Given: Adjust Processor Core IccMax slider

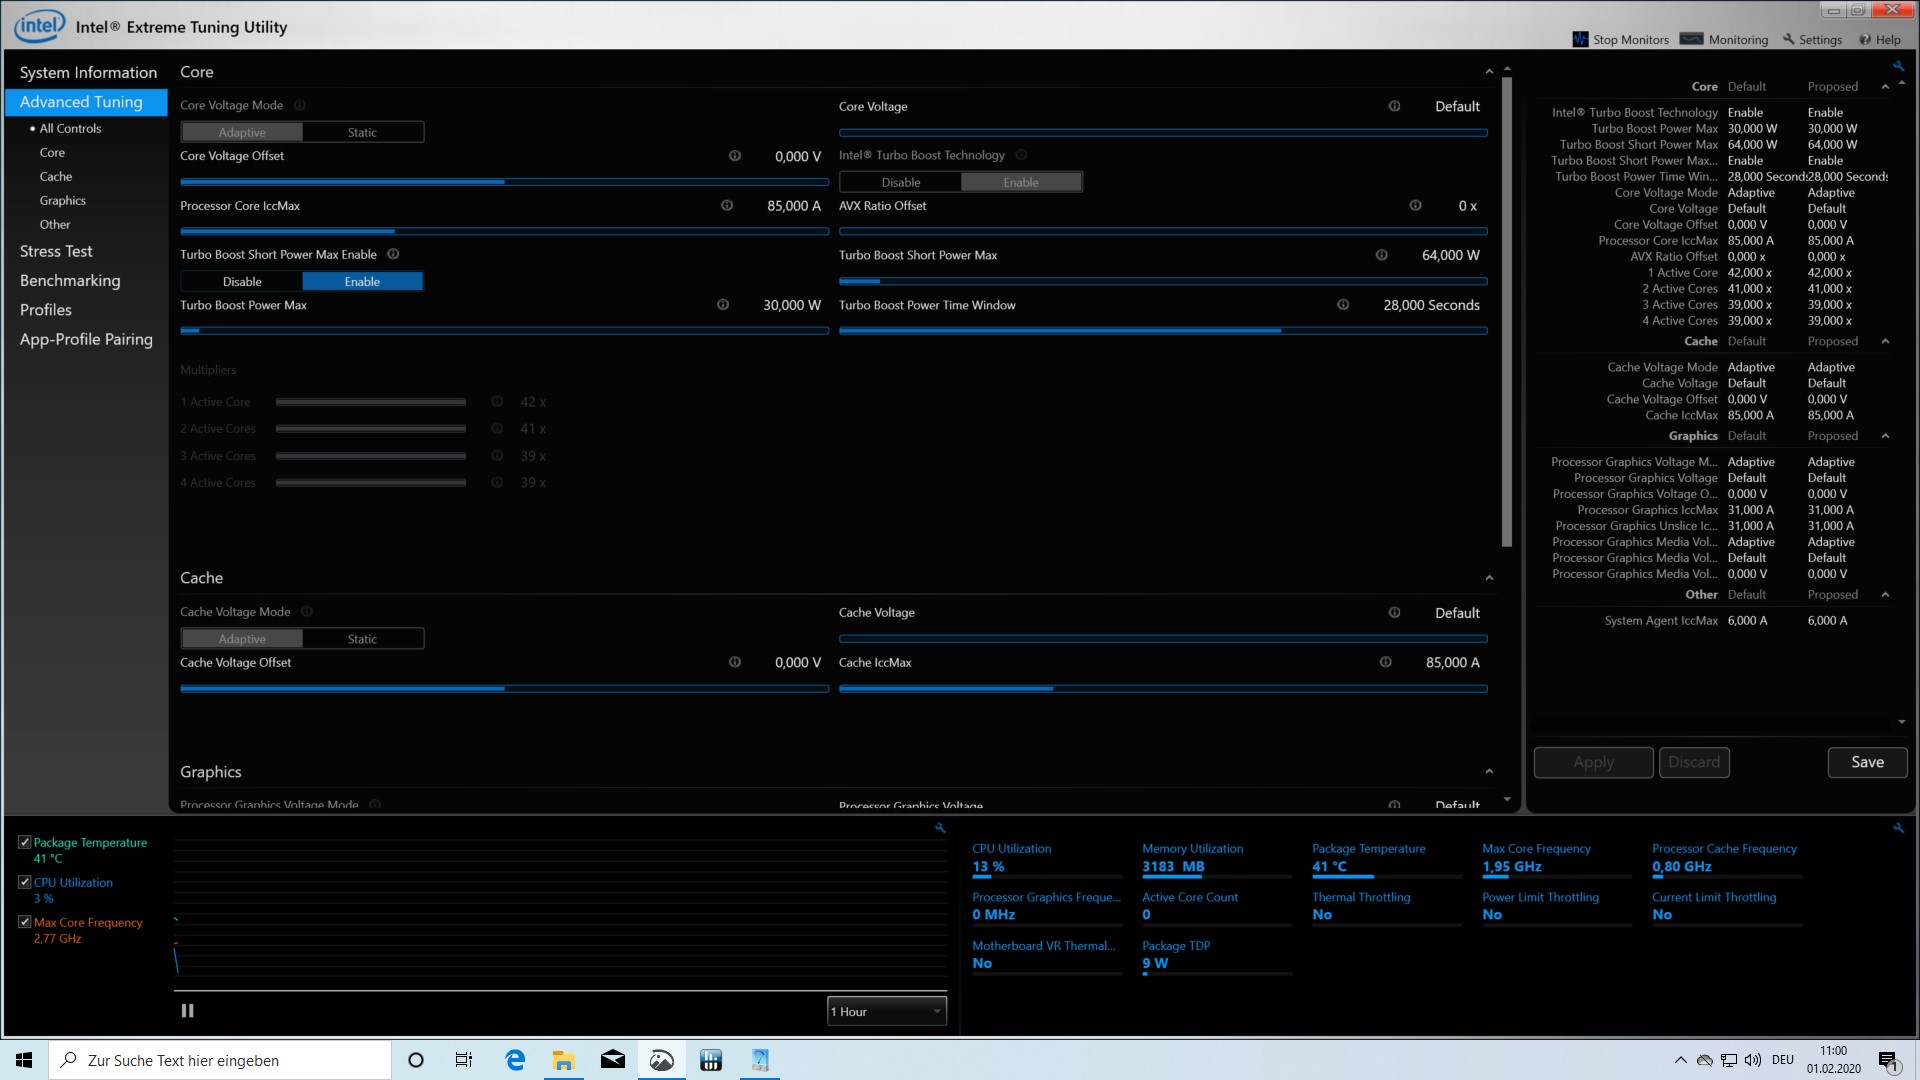Looking at the screenshot, I should point(504,231).
